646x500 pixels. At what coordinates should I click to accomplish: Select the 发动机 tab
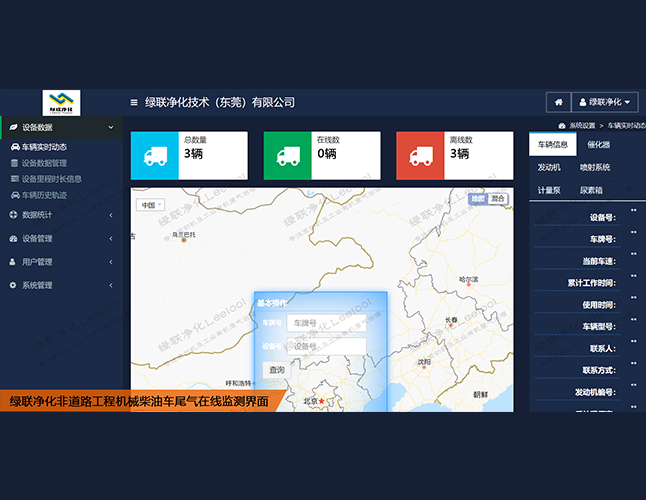click(x=552, y=167)
